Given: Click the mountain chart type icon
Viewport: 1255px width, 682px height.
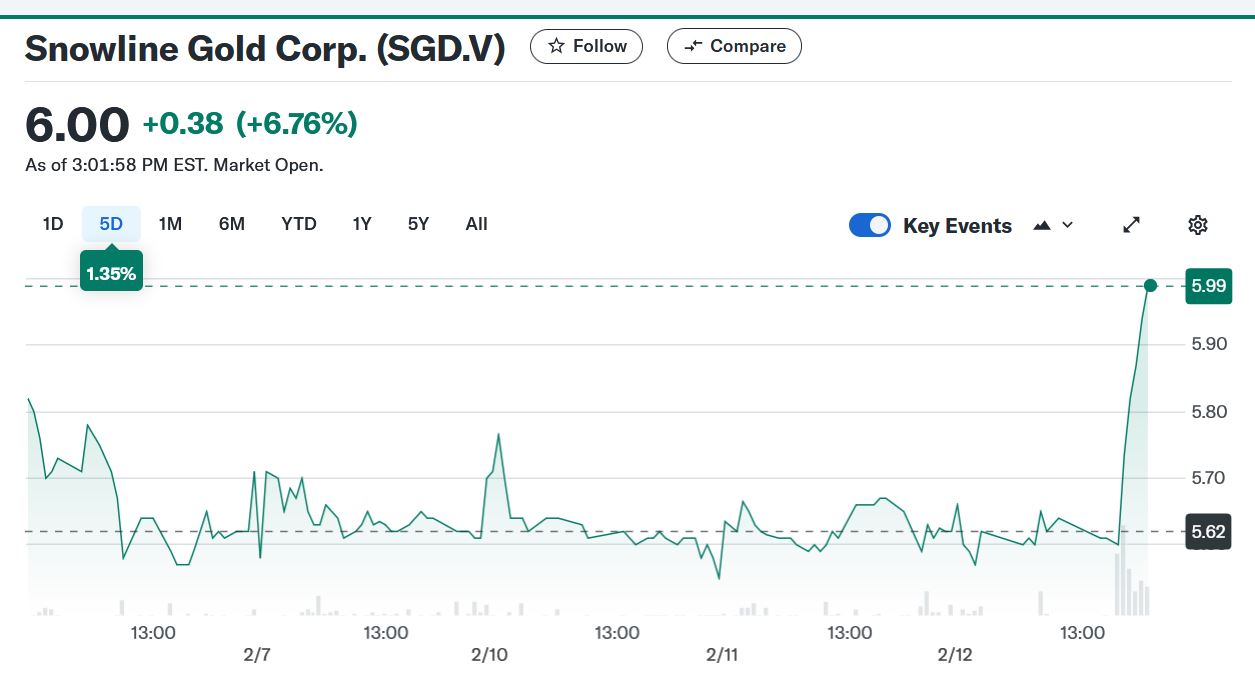Looking at the screenshot, I should 1042,225.
